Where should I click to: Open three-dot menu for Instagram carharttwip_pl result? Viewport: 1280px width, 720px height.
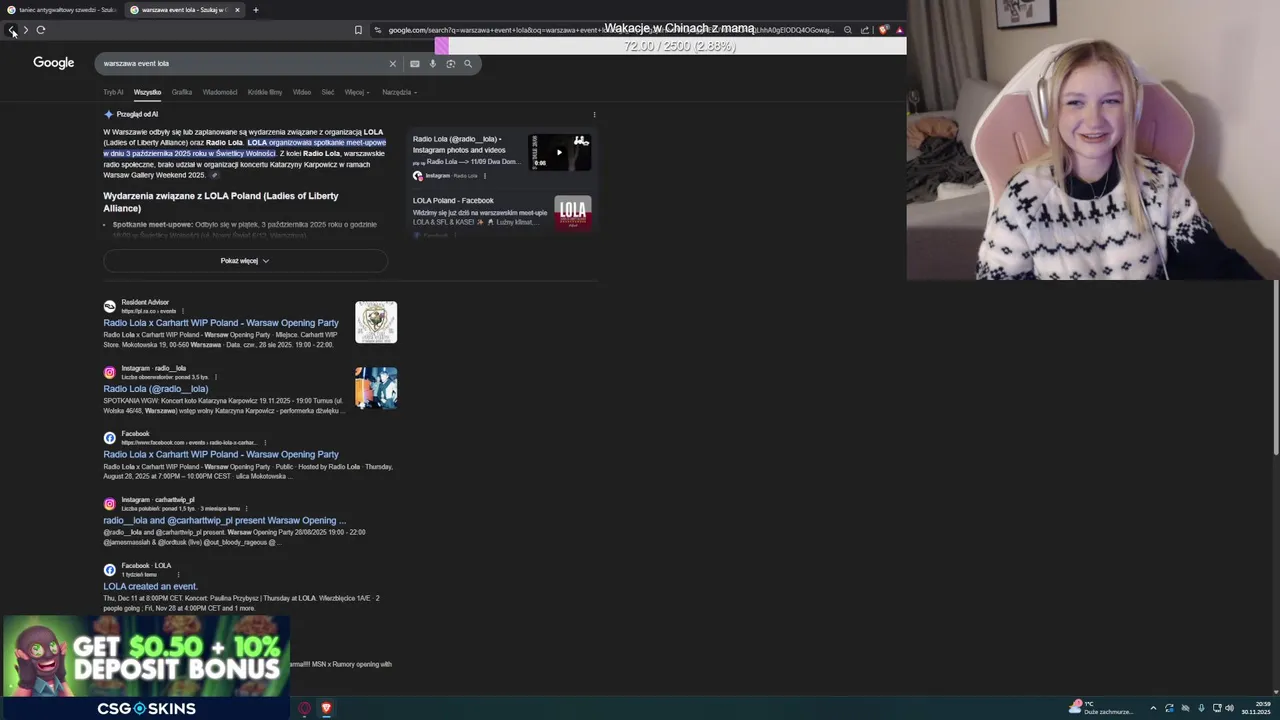(246, 508)
